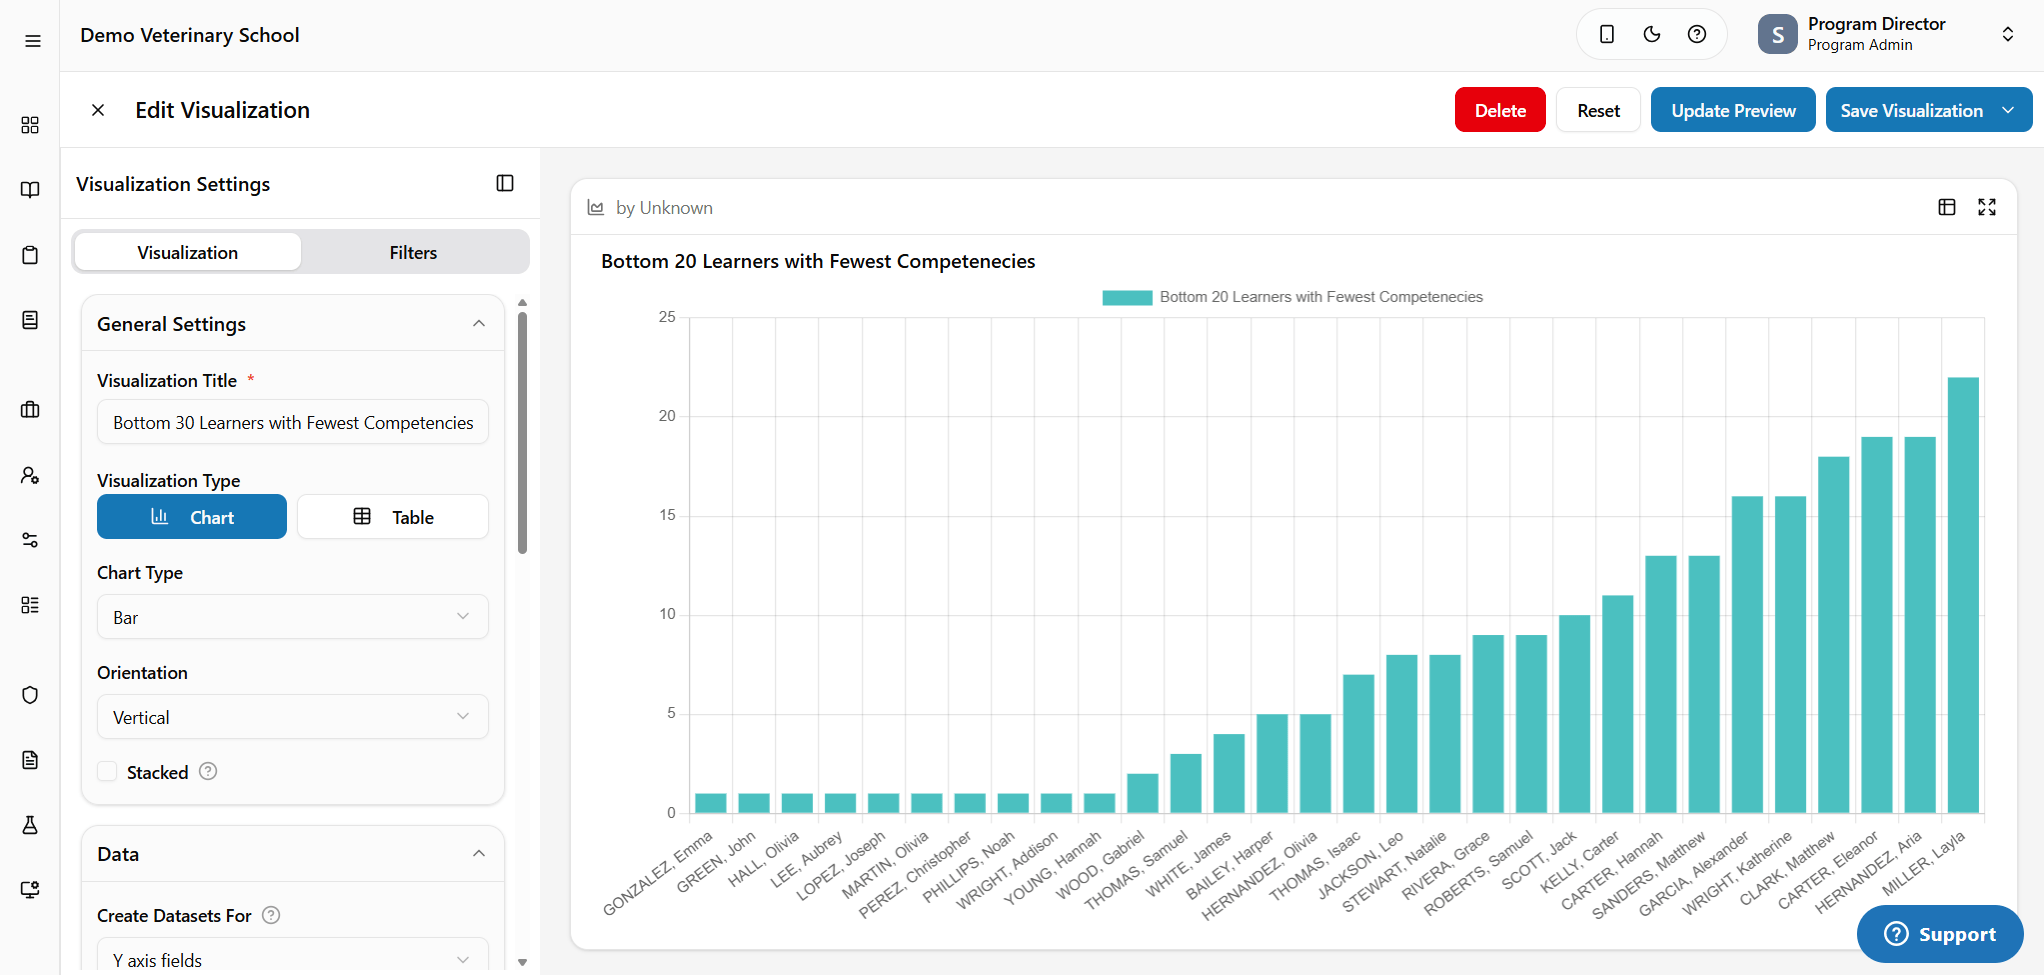Click the MILLER, Layla bar in chart
2044x975 pixels.
coord(1963,595)
